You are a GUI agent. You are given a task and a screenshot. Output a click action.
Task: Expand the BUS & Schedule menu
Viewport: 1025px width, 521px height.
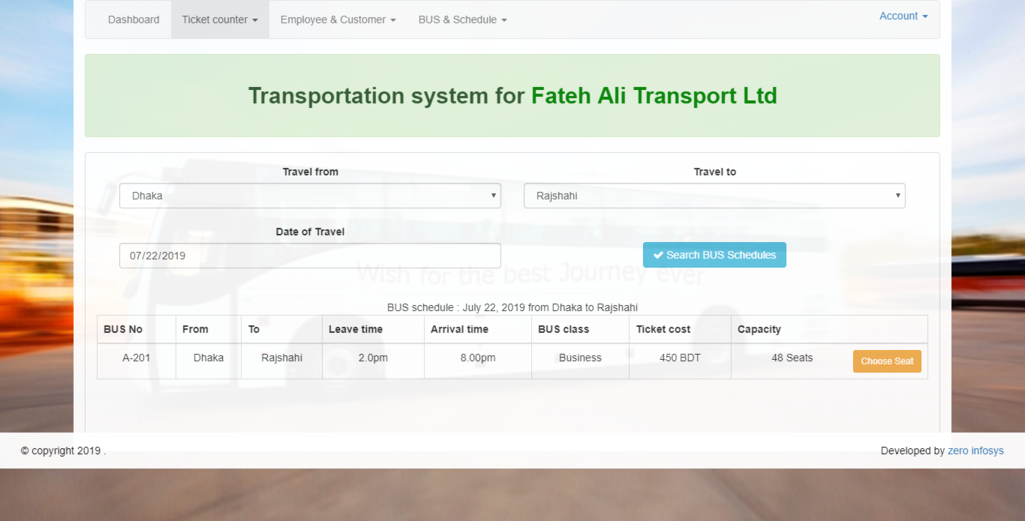(462, 20)
